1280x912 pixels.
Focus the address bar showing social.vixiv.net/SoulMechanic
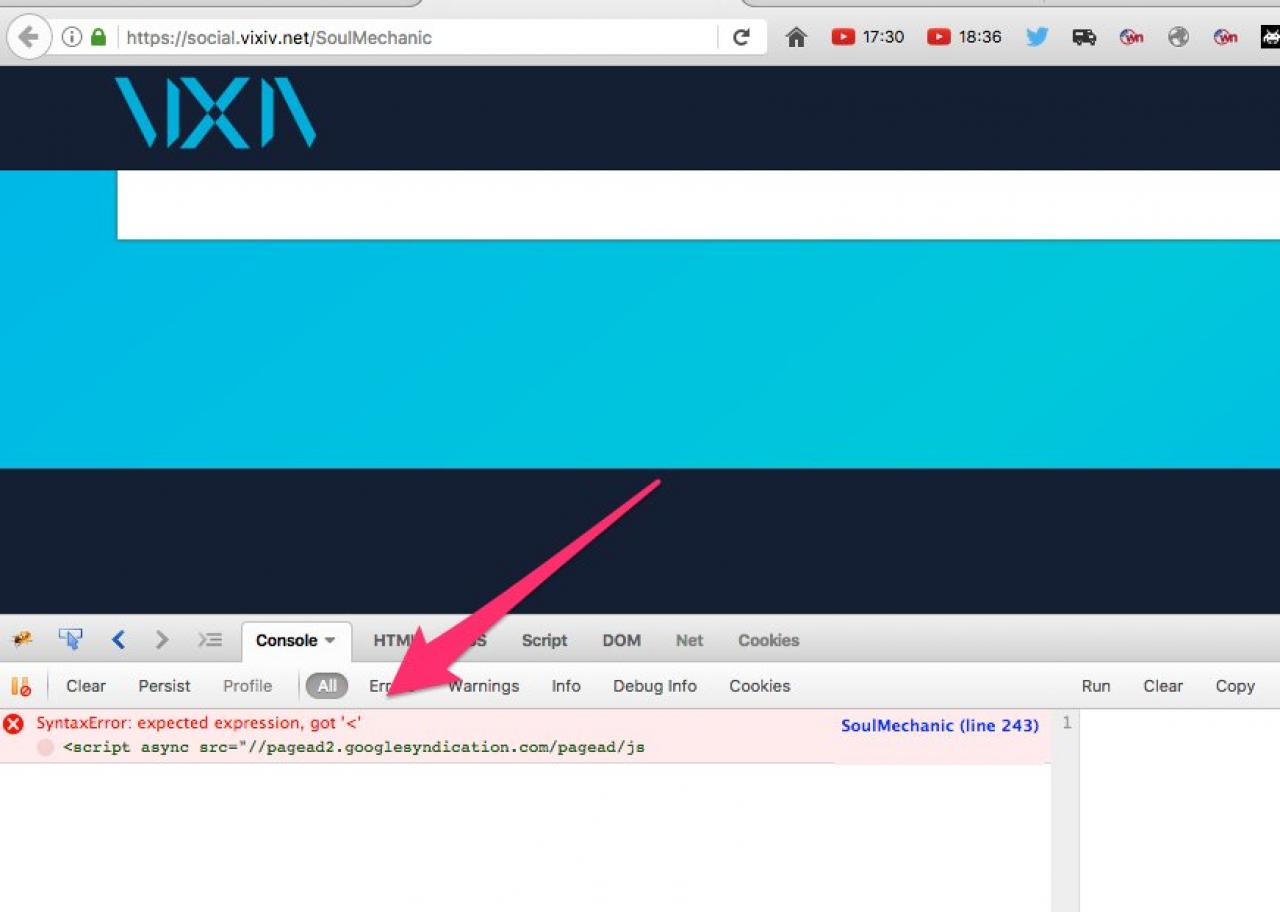418,38
